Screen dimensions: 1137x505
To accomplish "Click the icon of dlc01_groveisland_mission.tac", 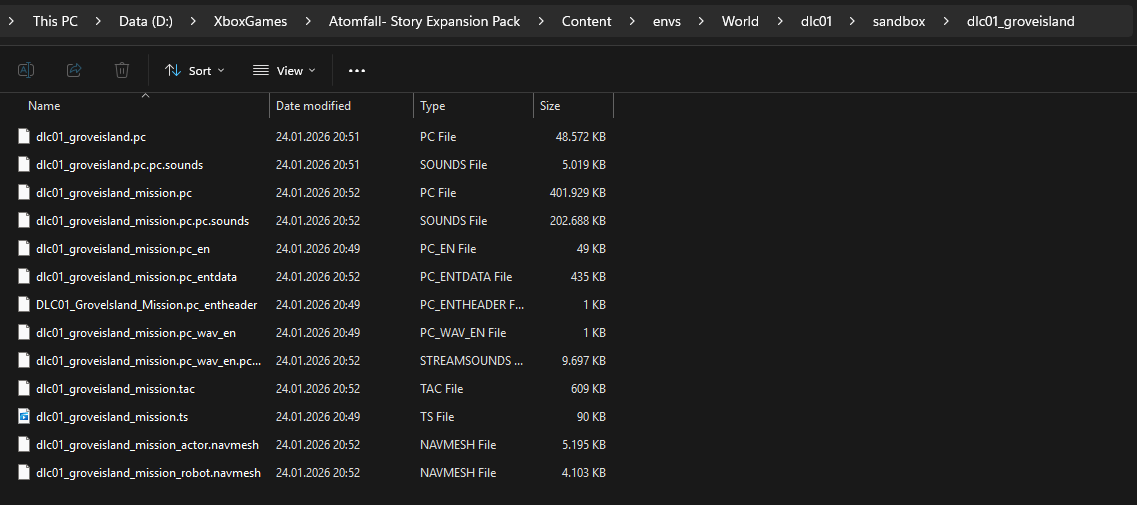I will point(25,388).
